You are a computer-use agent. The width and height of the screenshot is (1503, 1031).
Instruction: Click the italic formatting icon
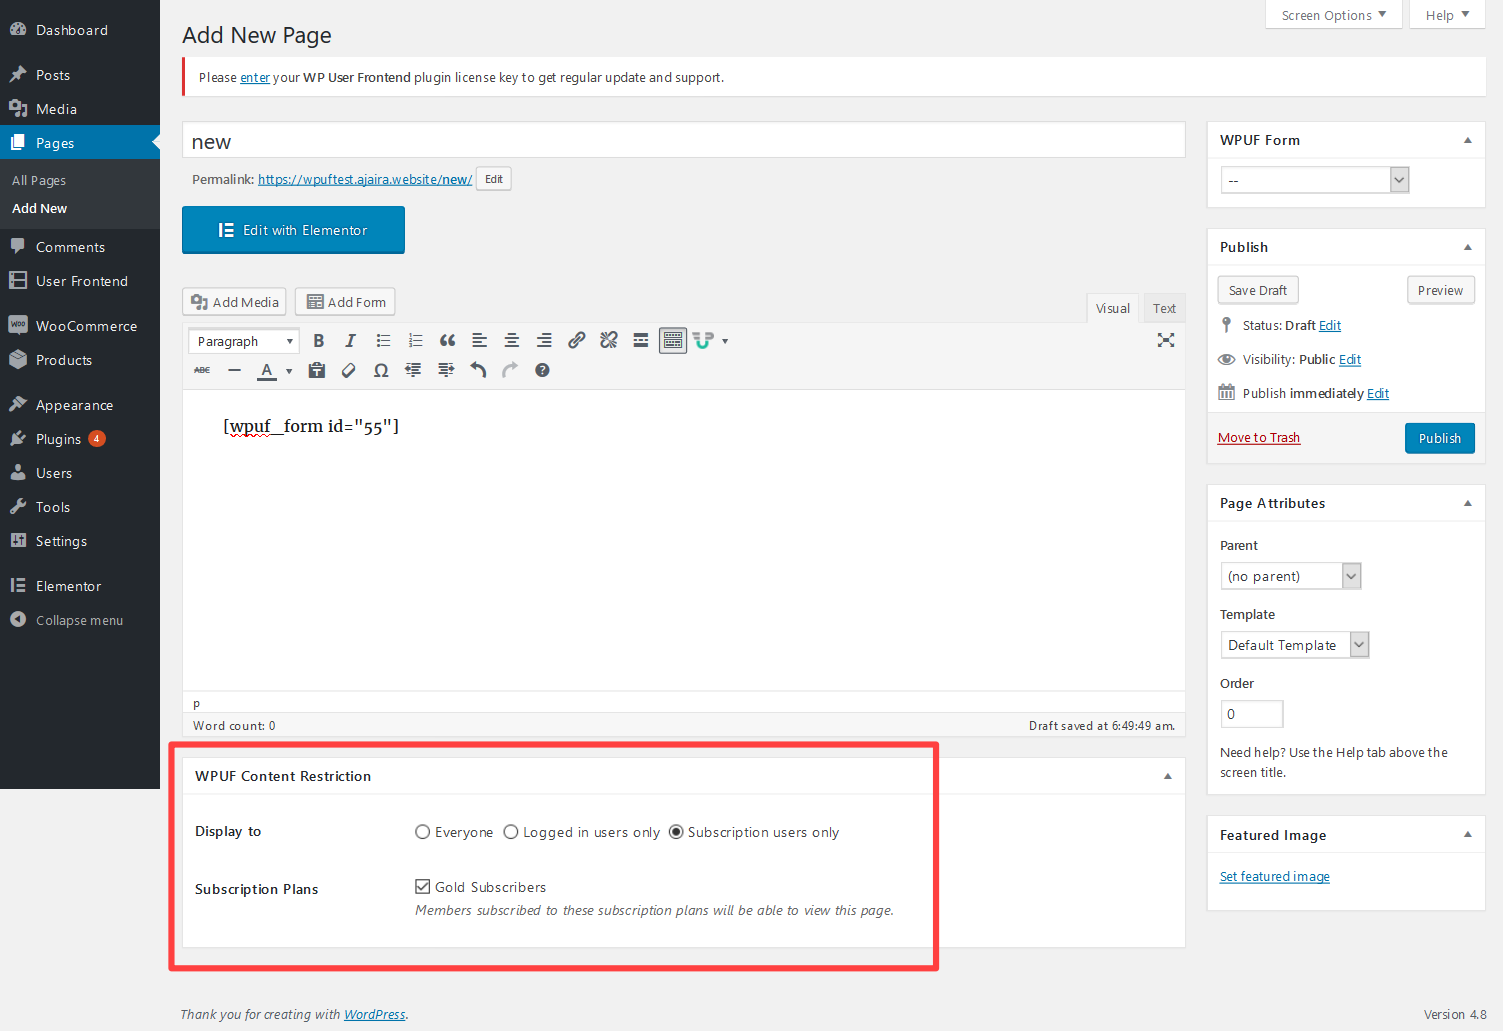pyautogui.click(x=350, y=341)
